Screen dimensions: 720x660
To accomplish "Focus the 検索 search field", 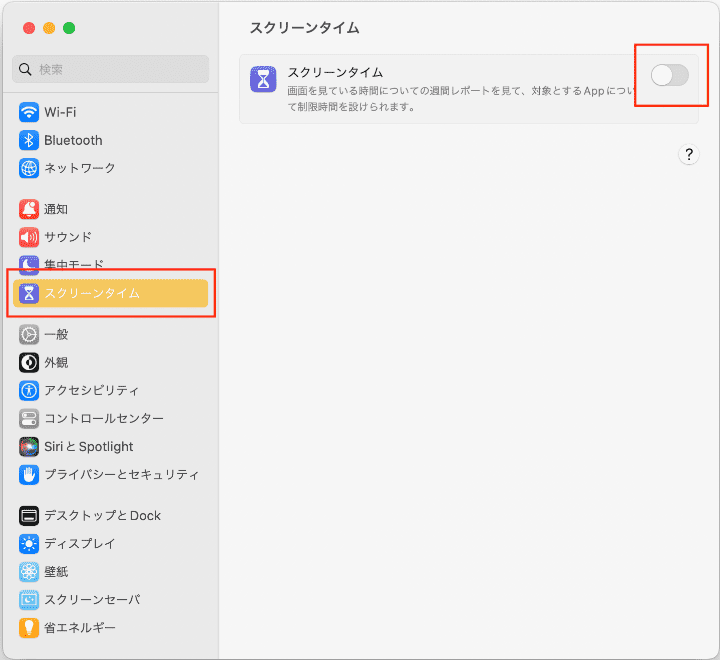I will (x=111, y=69).
